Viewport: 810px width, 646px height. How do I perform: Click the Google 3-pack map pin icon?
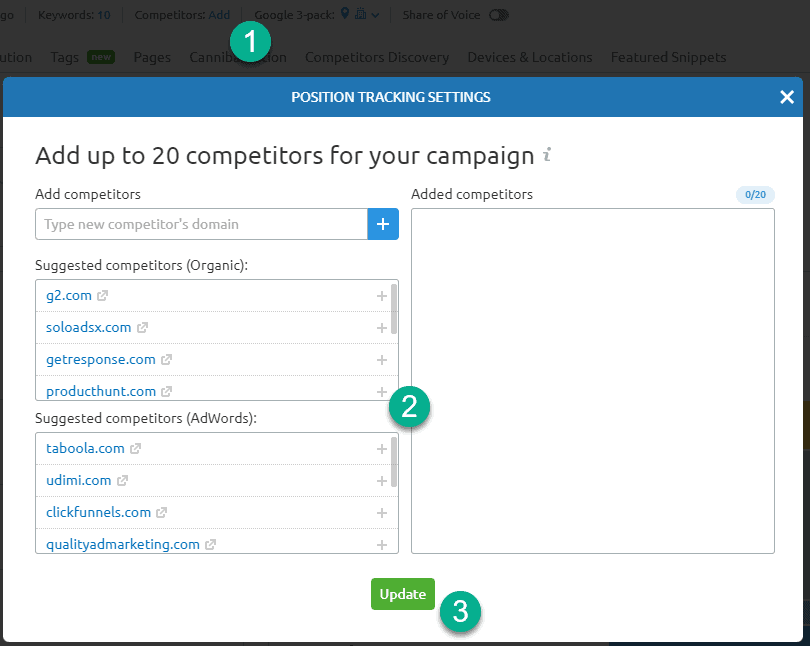tap(345, 14)
